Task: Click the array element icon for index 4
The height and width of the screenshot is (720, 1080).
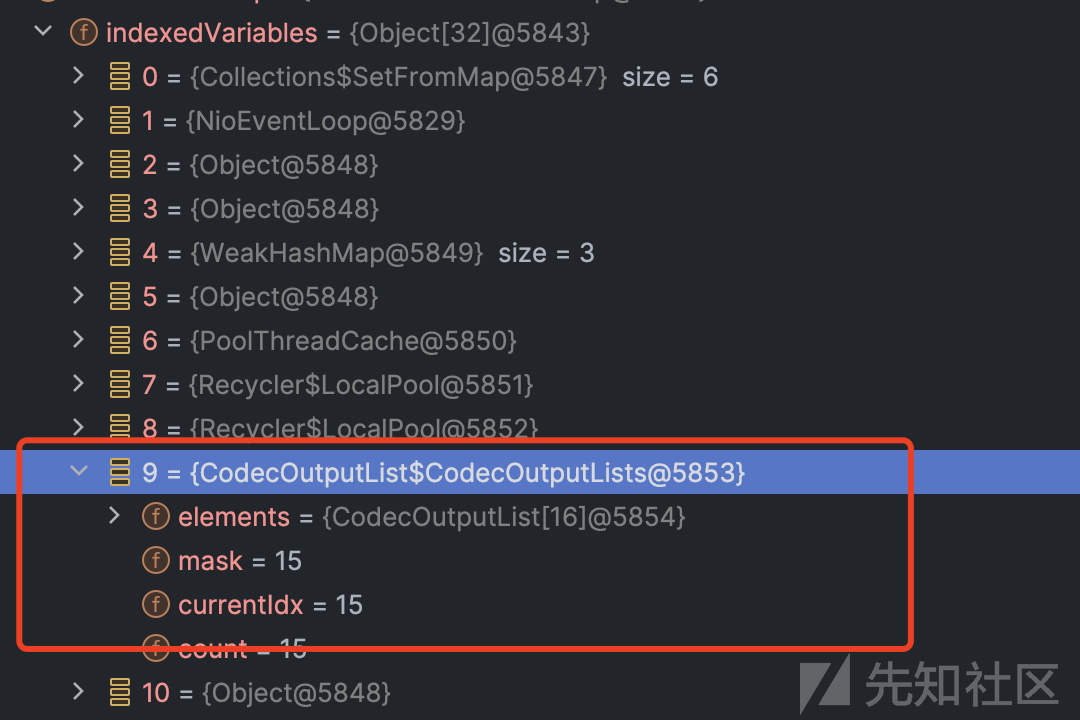Action: coord(120,252)
